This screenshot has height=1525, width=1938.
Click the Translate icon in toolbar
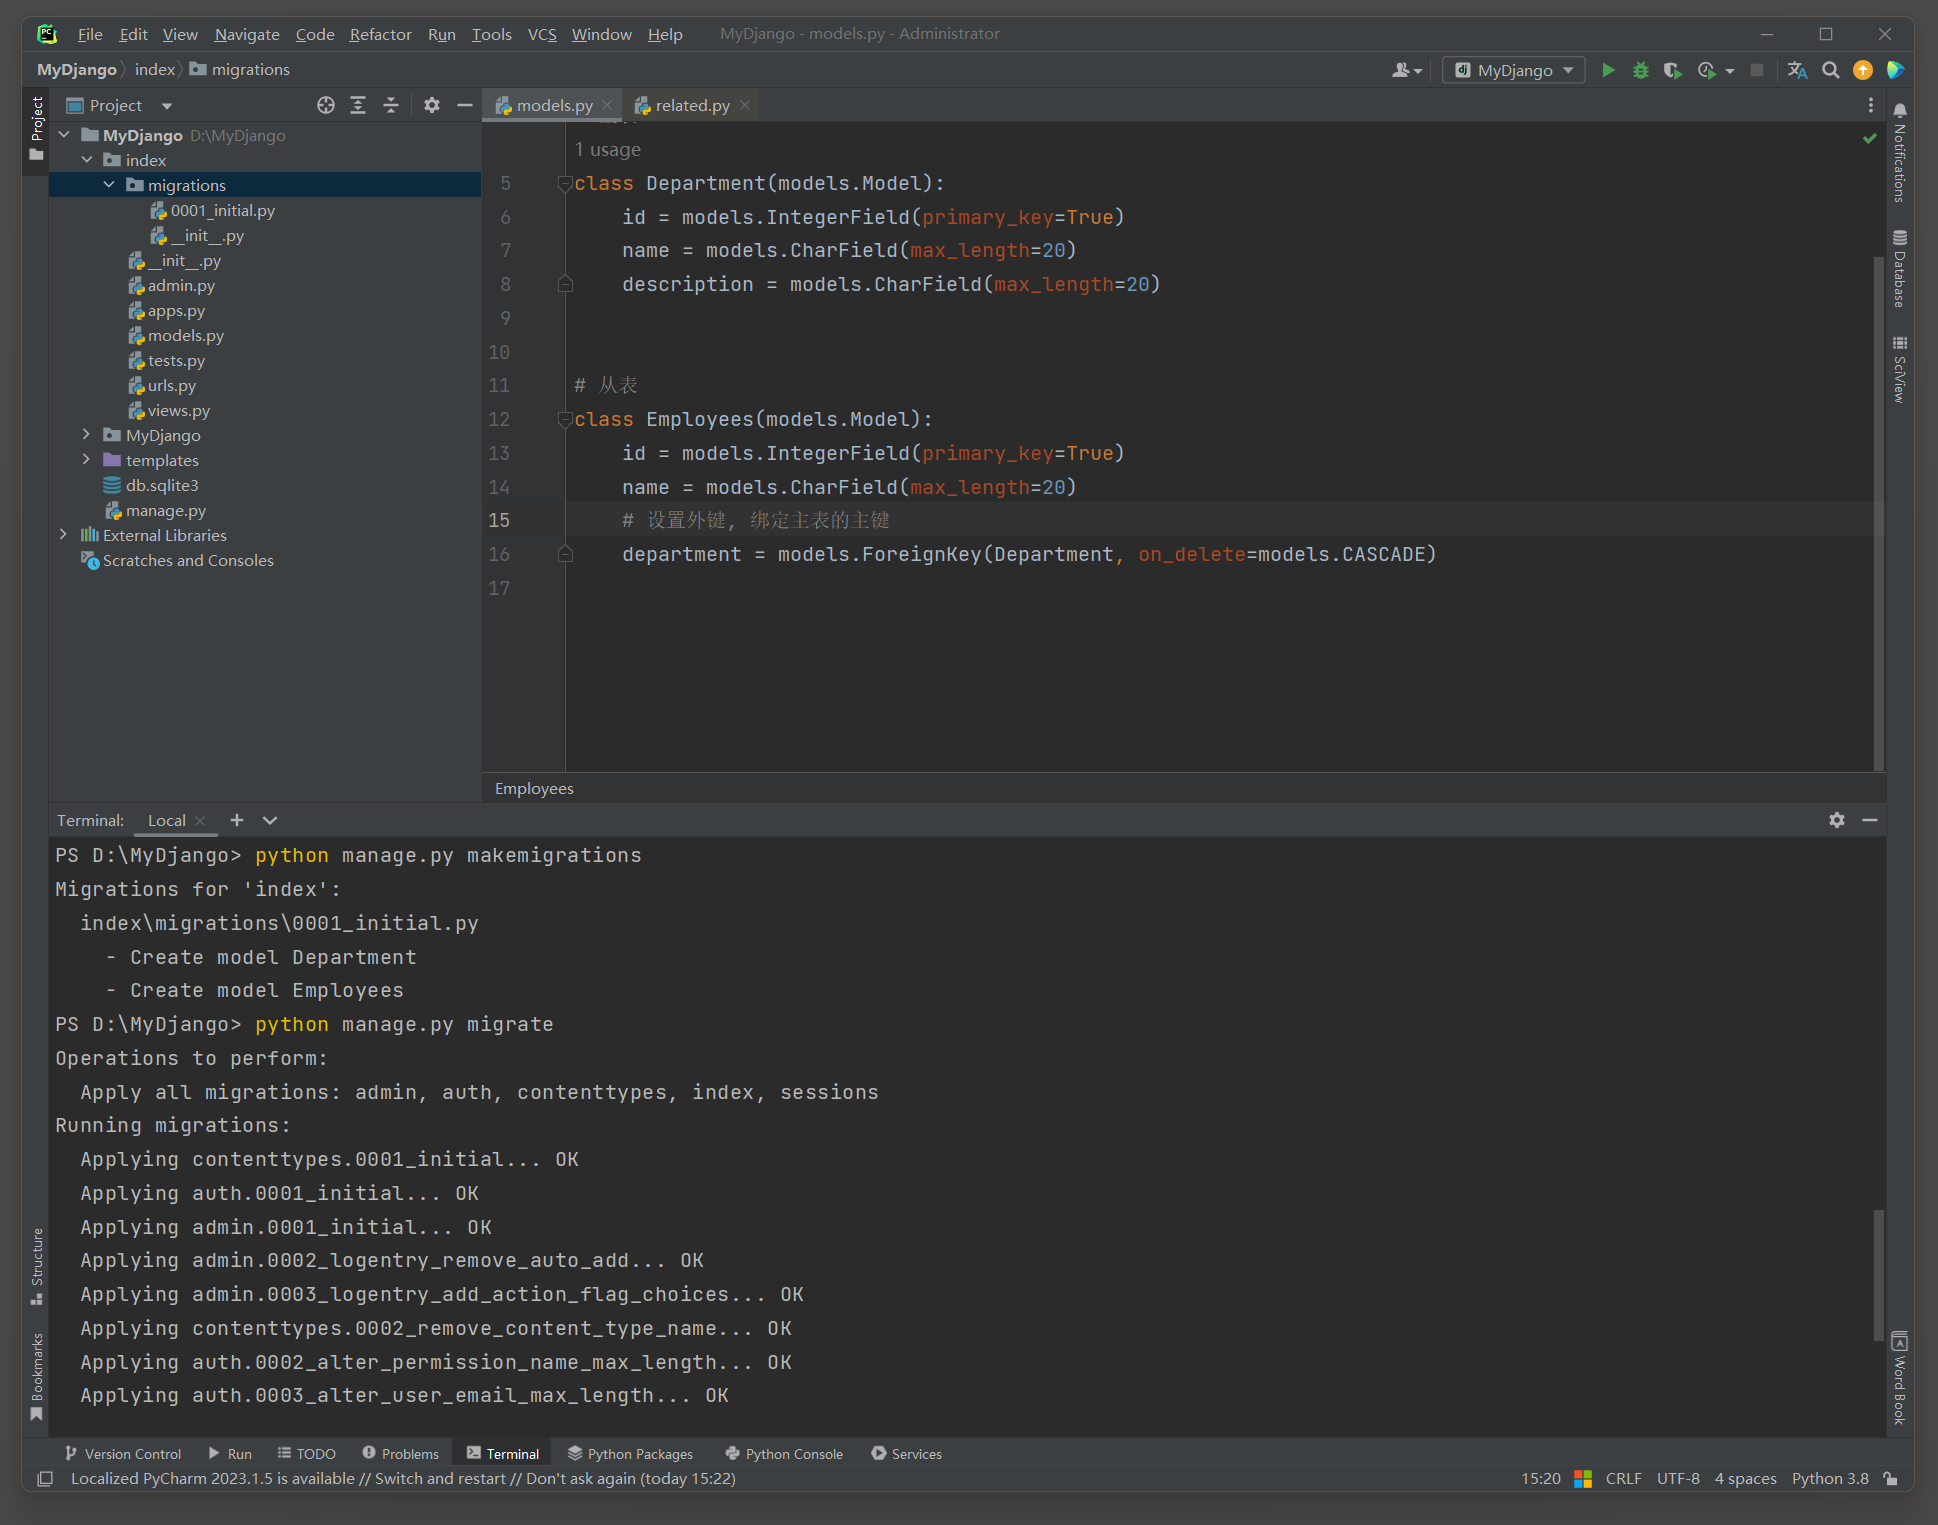coord(1797,70)
